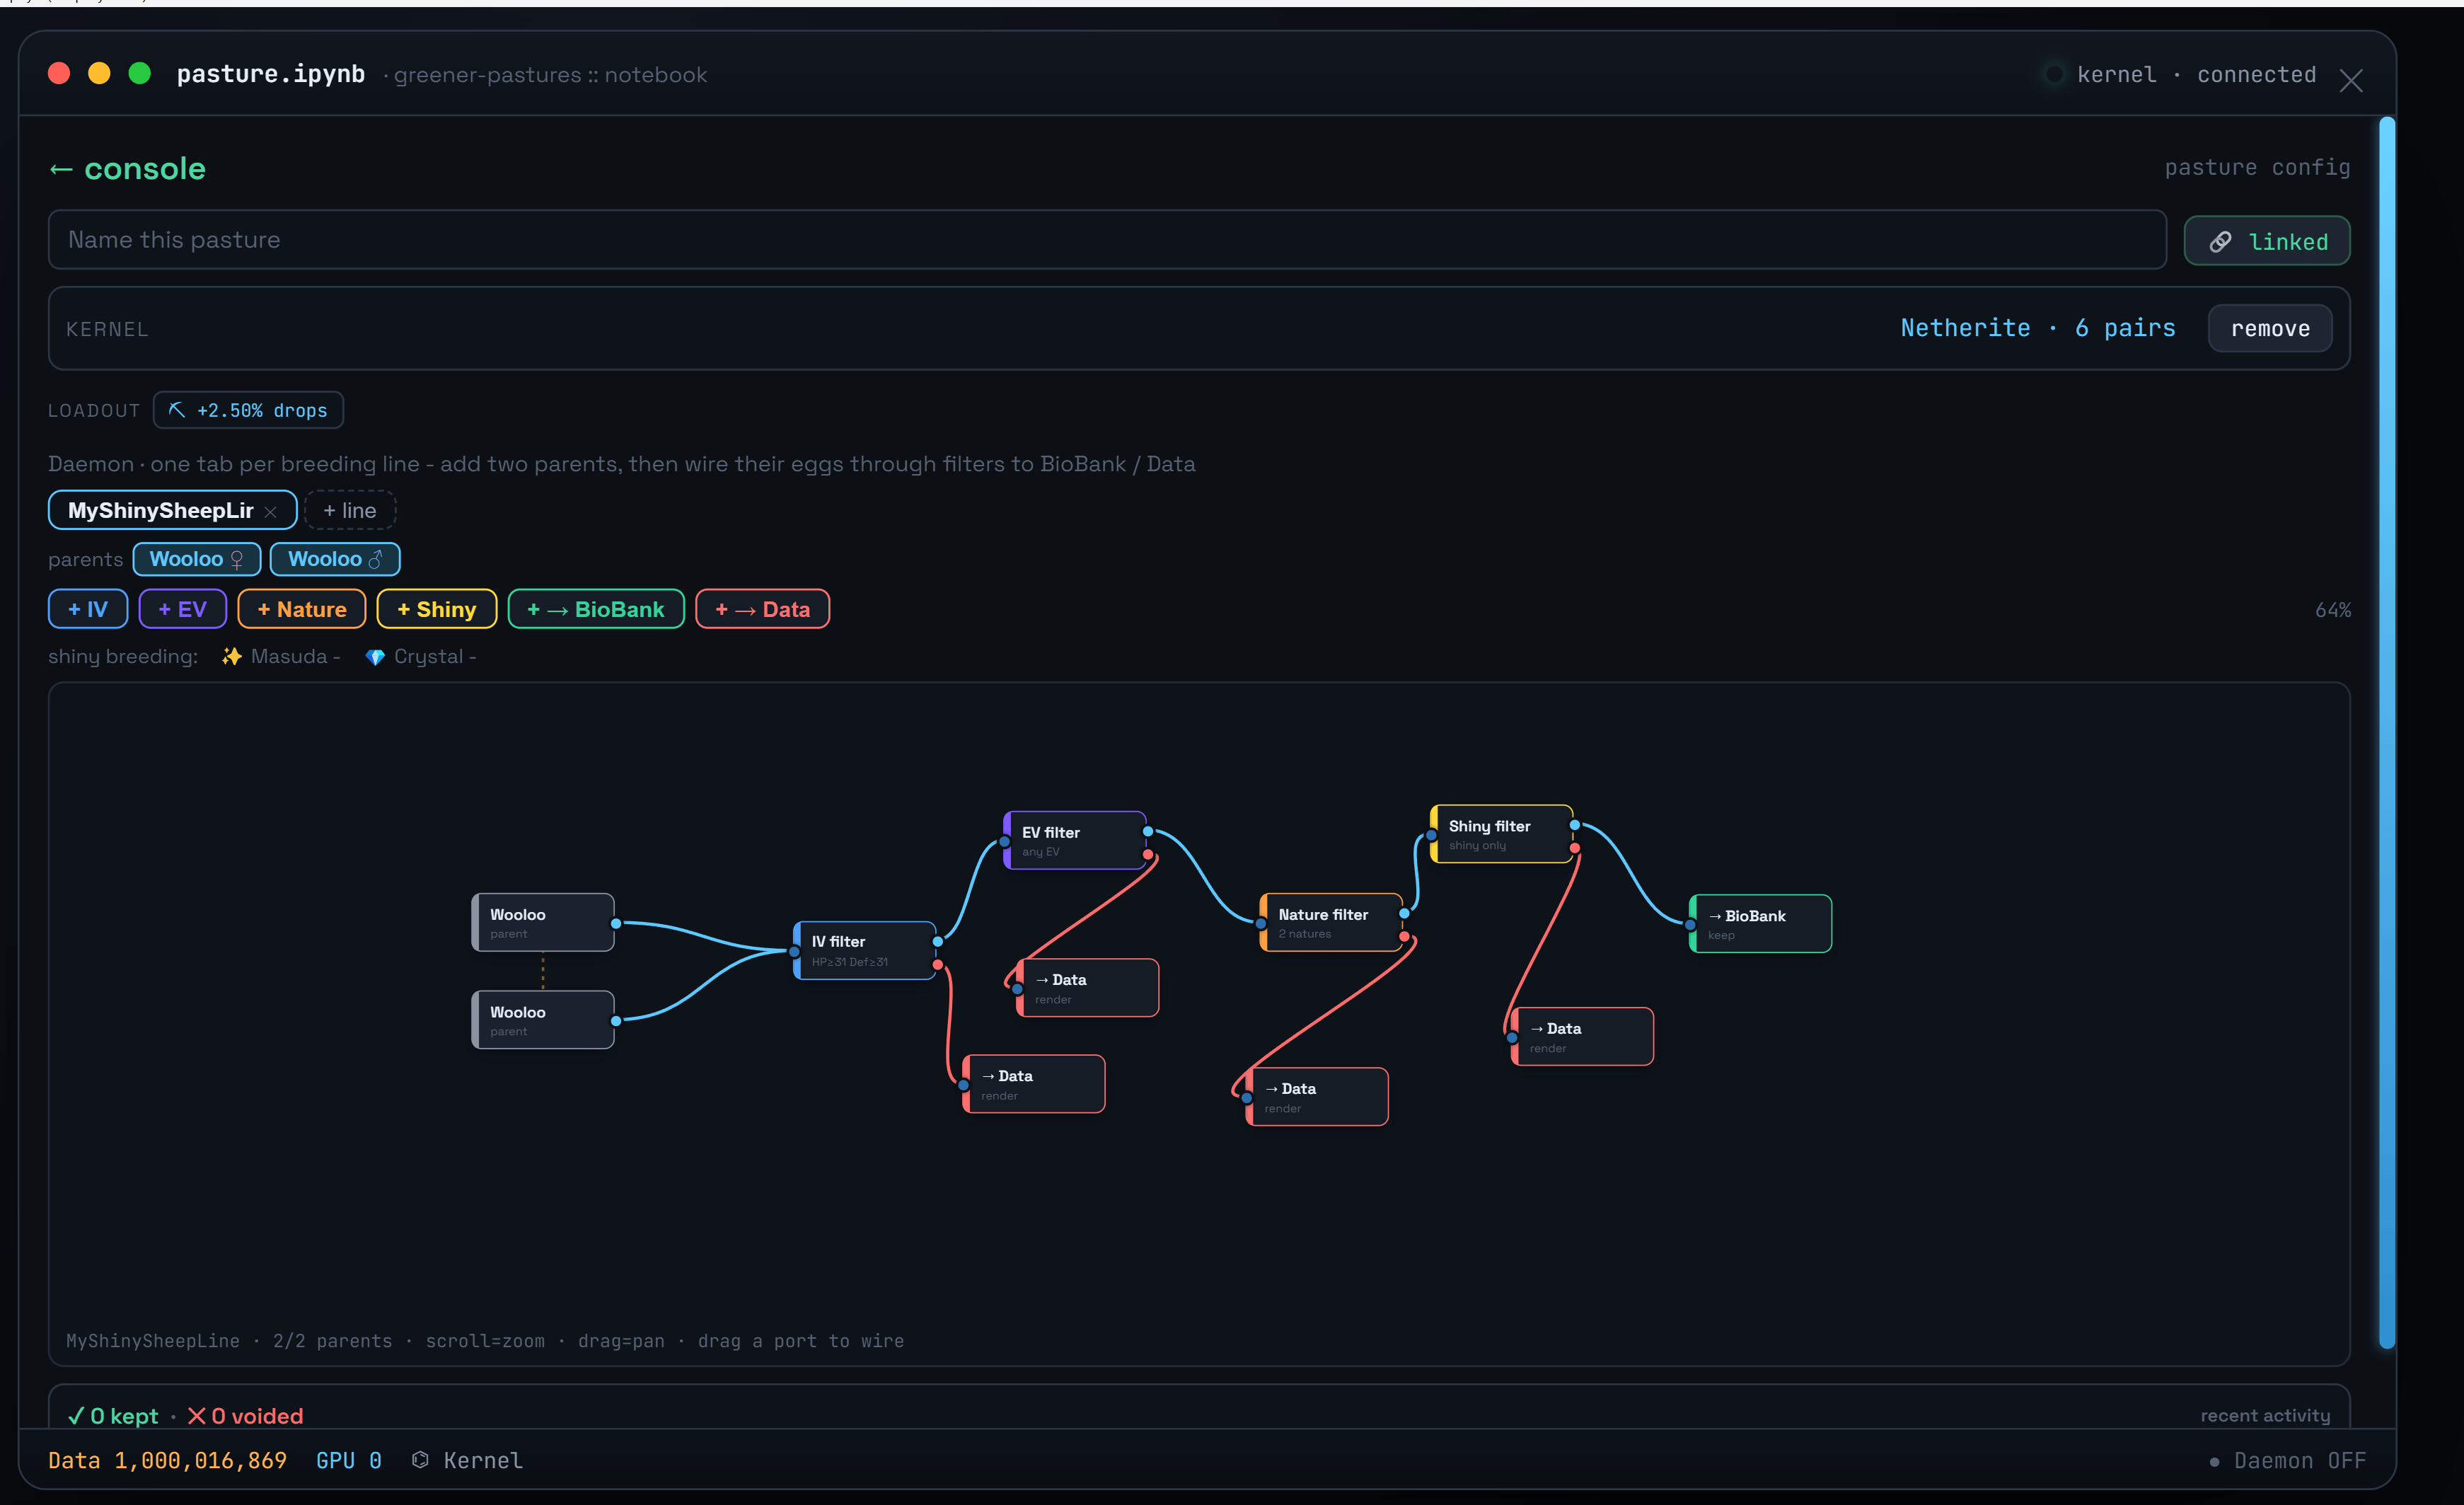Viewport: 2464px width, 1505px height.
Task: Click the kernel connected status dot
Action: 2054,74
